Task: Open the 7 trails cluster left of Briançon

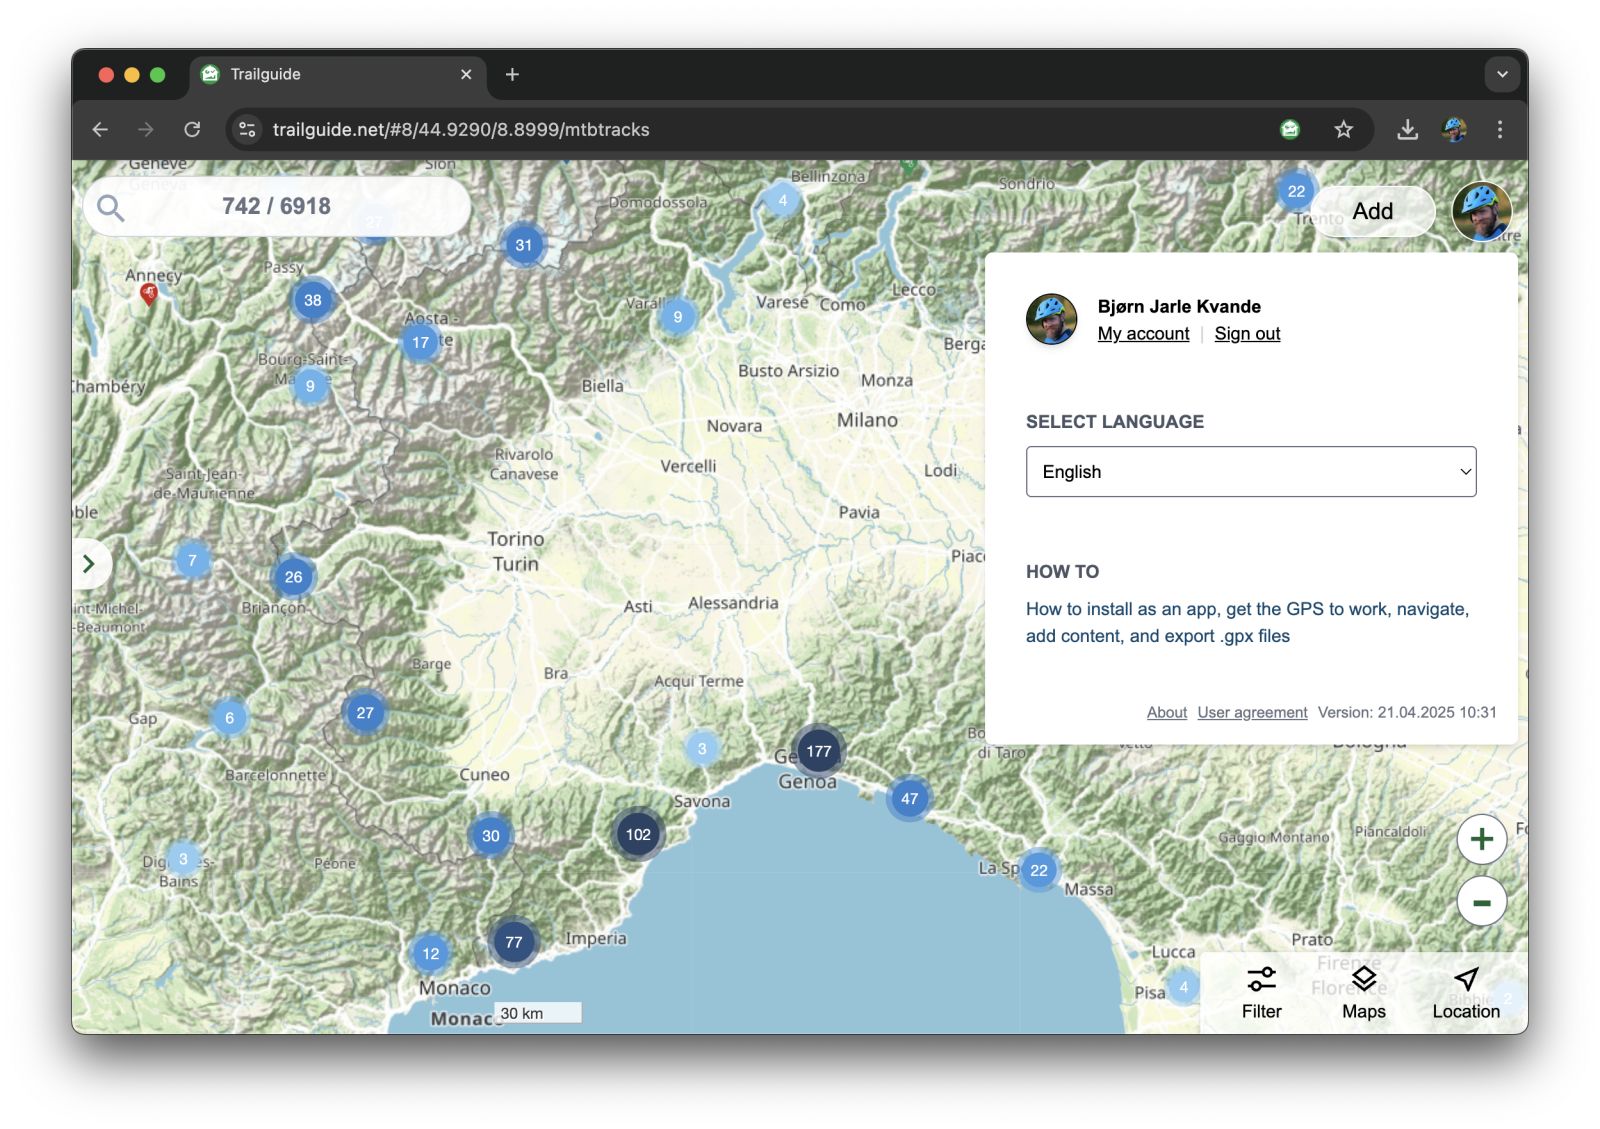Action: tap(192, 560)
